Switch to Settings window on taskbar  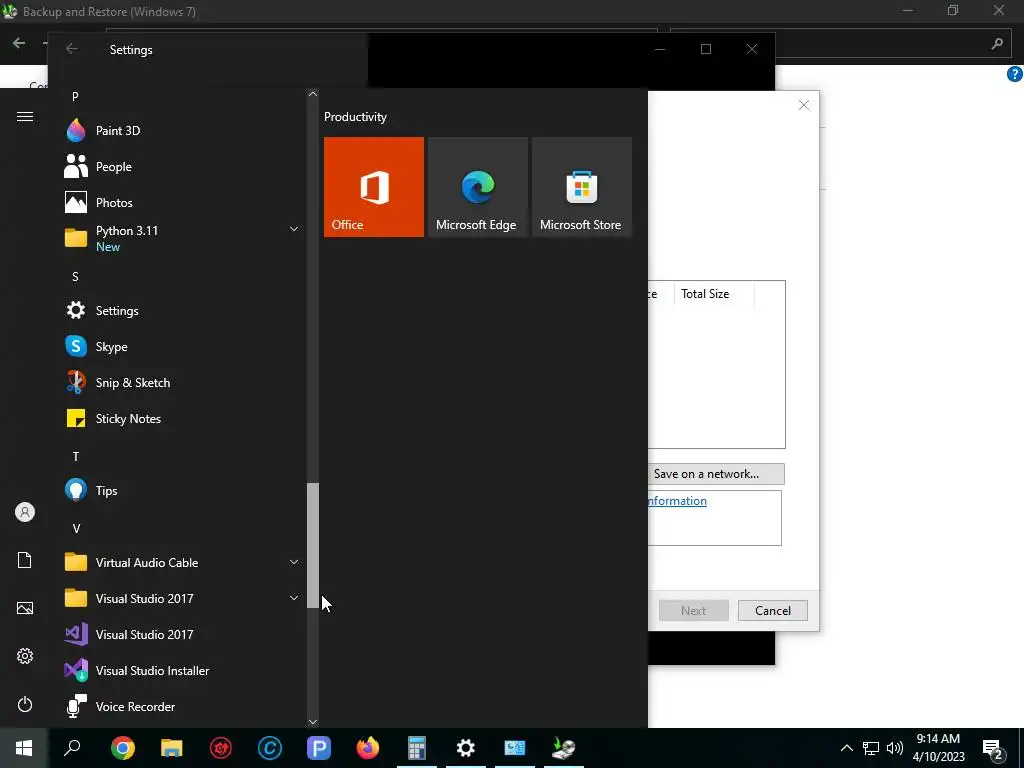click(x=466, y=748)
